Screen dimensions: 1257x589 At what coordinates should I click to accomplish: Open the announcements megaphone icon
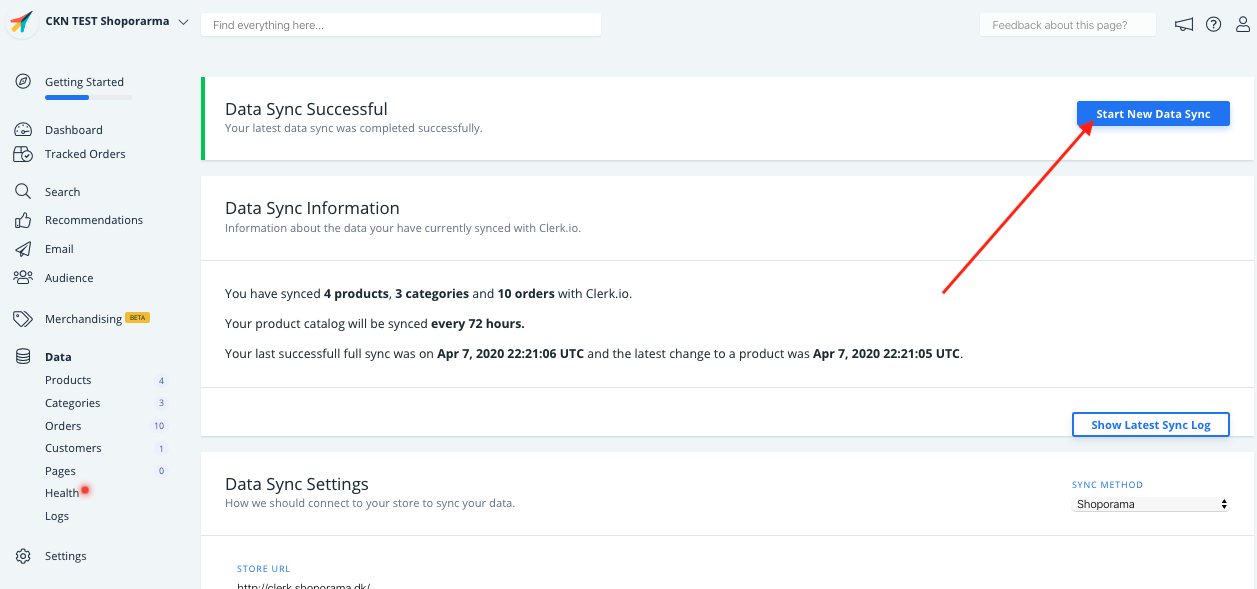1184,25
